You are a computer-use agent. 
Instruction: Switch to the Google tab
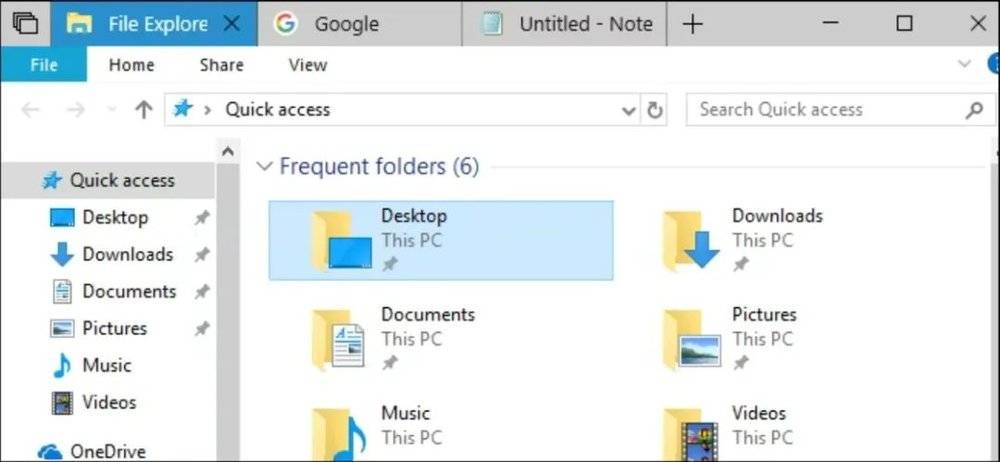click(x=360, y=24)
